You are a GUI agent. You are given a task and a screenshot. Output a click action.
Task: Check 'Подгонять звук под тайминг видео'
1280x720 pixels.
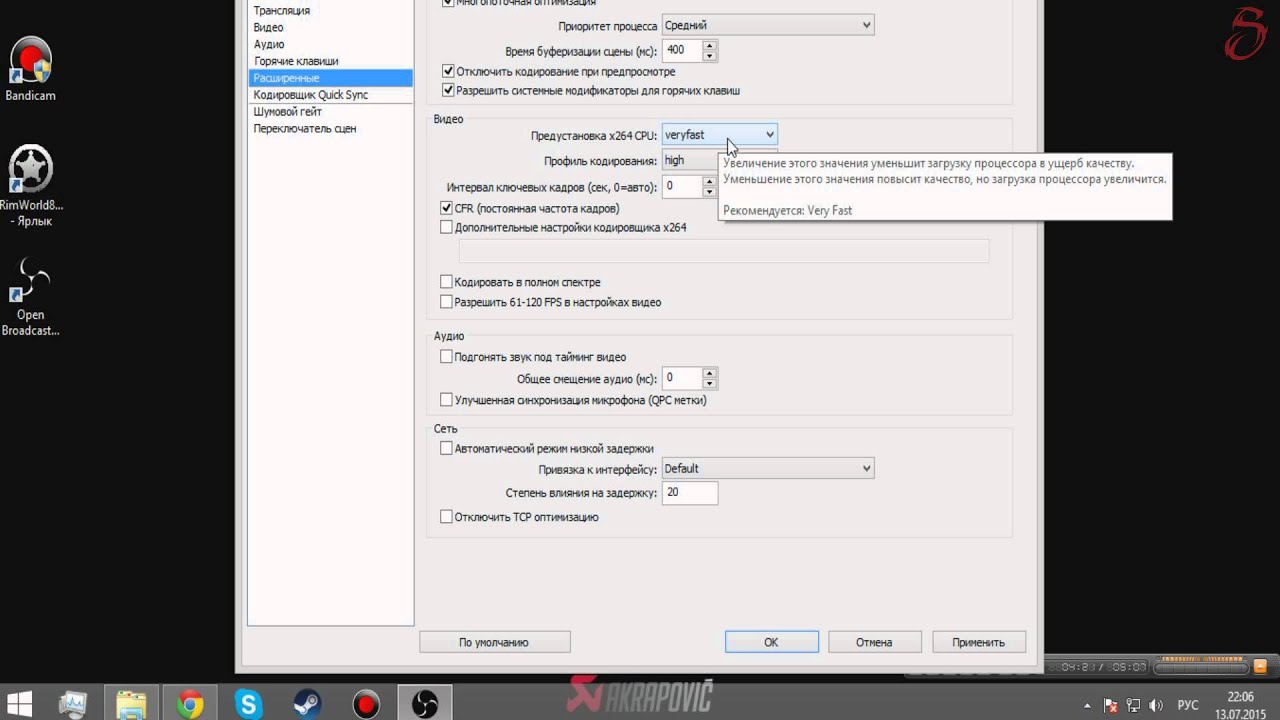coord(447,356)
